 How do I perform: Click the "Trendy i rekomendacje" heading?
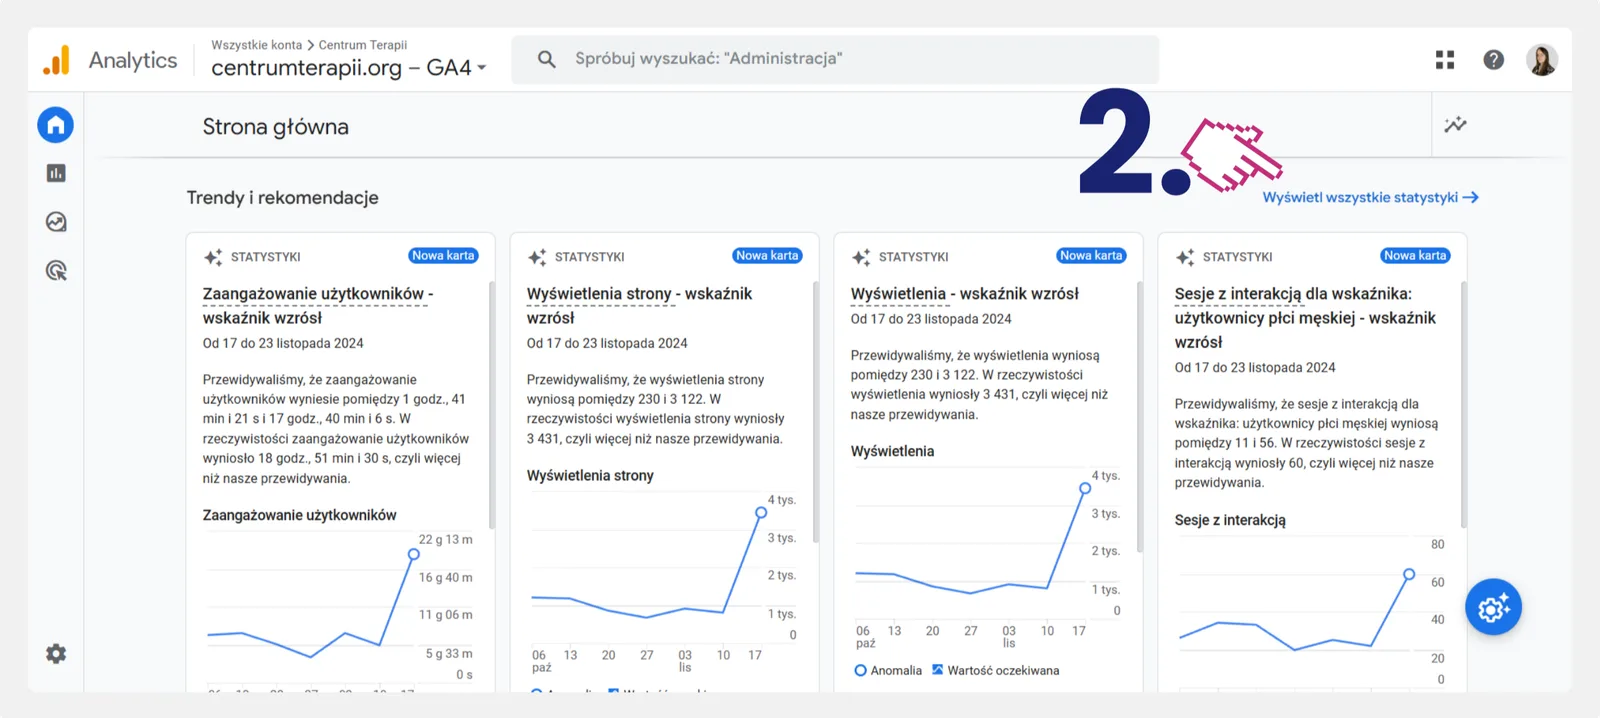point(283,198)
